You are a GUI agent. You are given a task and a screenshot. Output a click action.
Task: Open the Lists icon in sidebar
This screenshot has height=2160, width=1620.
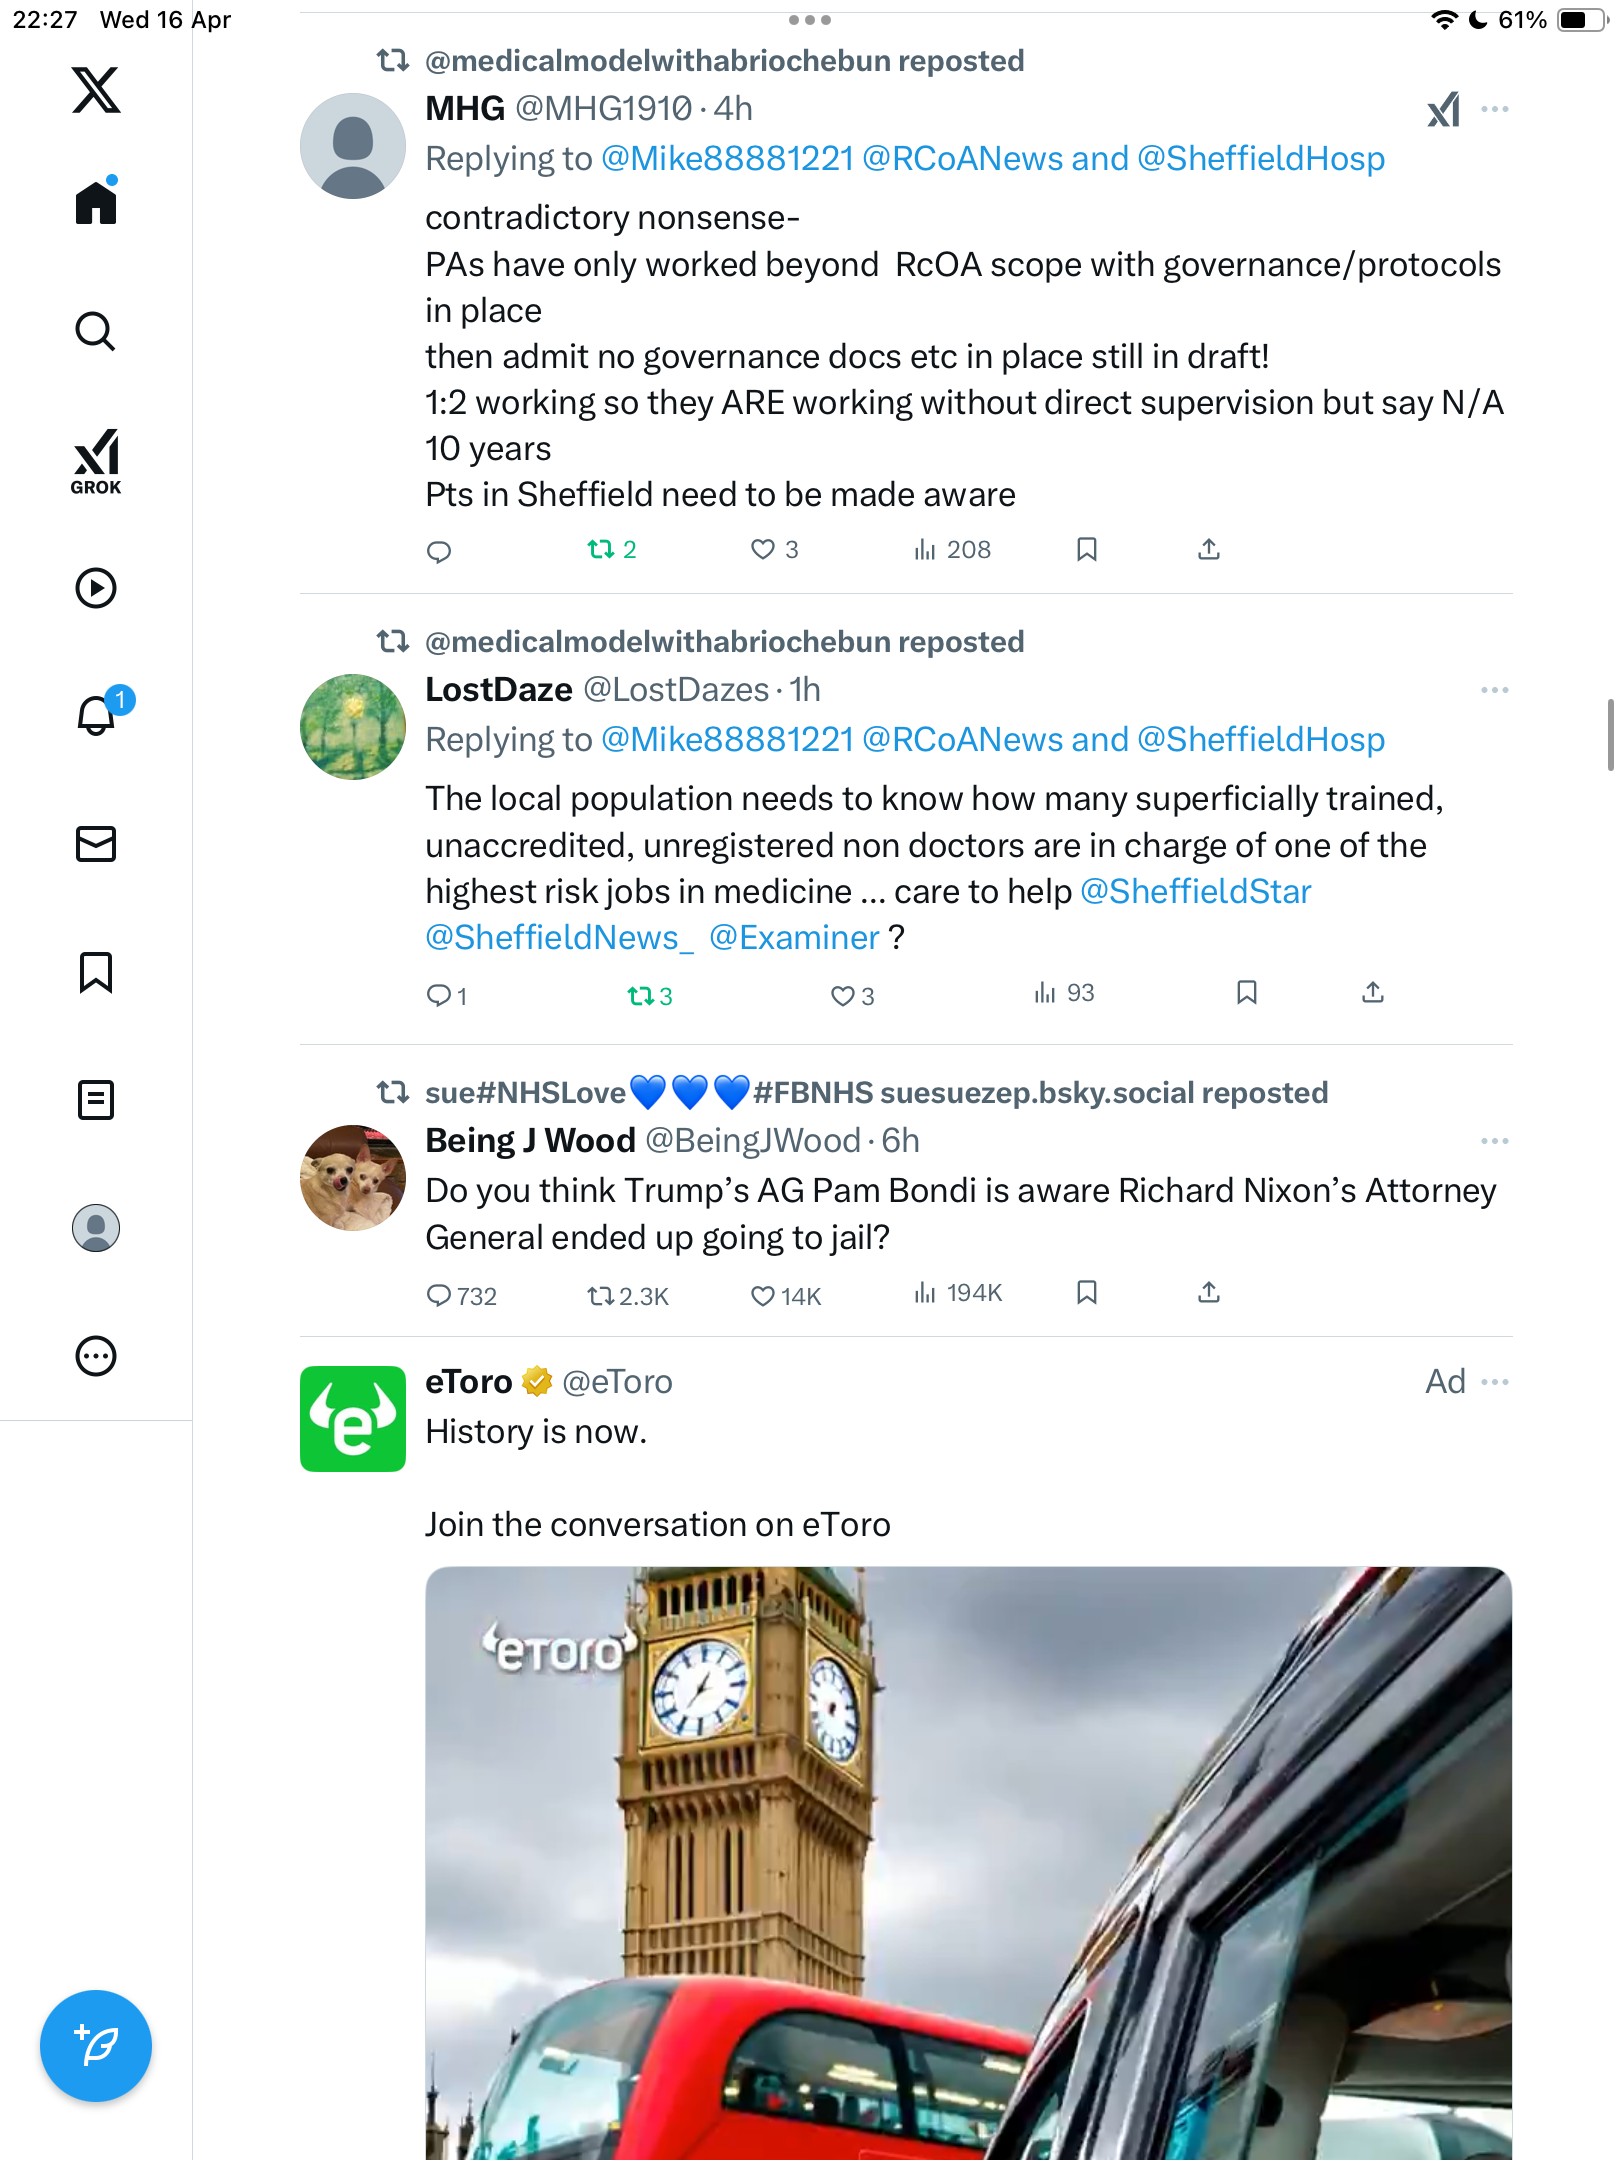click(x=96, y=1100)
